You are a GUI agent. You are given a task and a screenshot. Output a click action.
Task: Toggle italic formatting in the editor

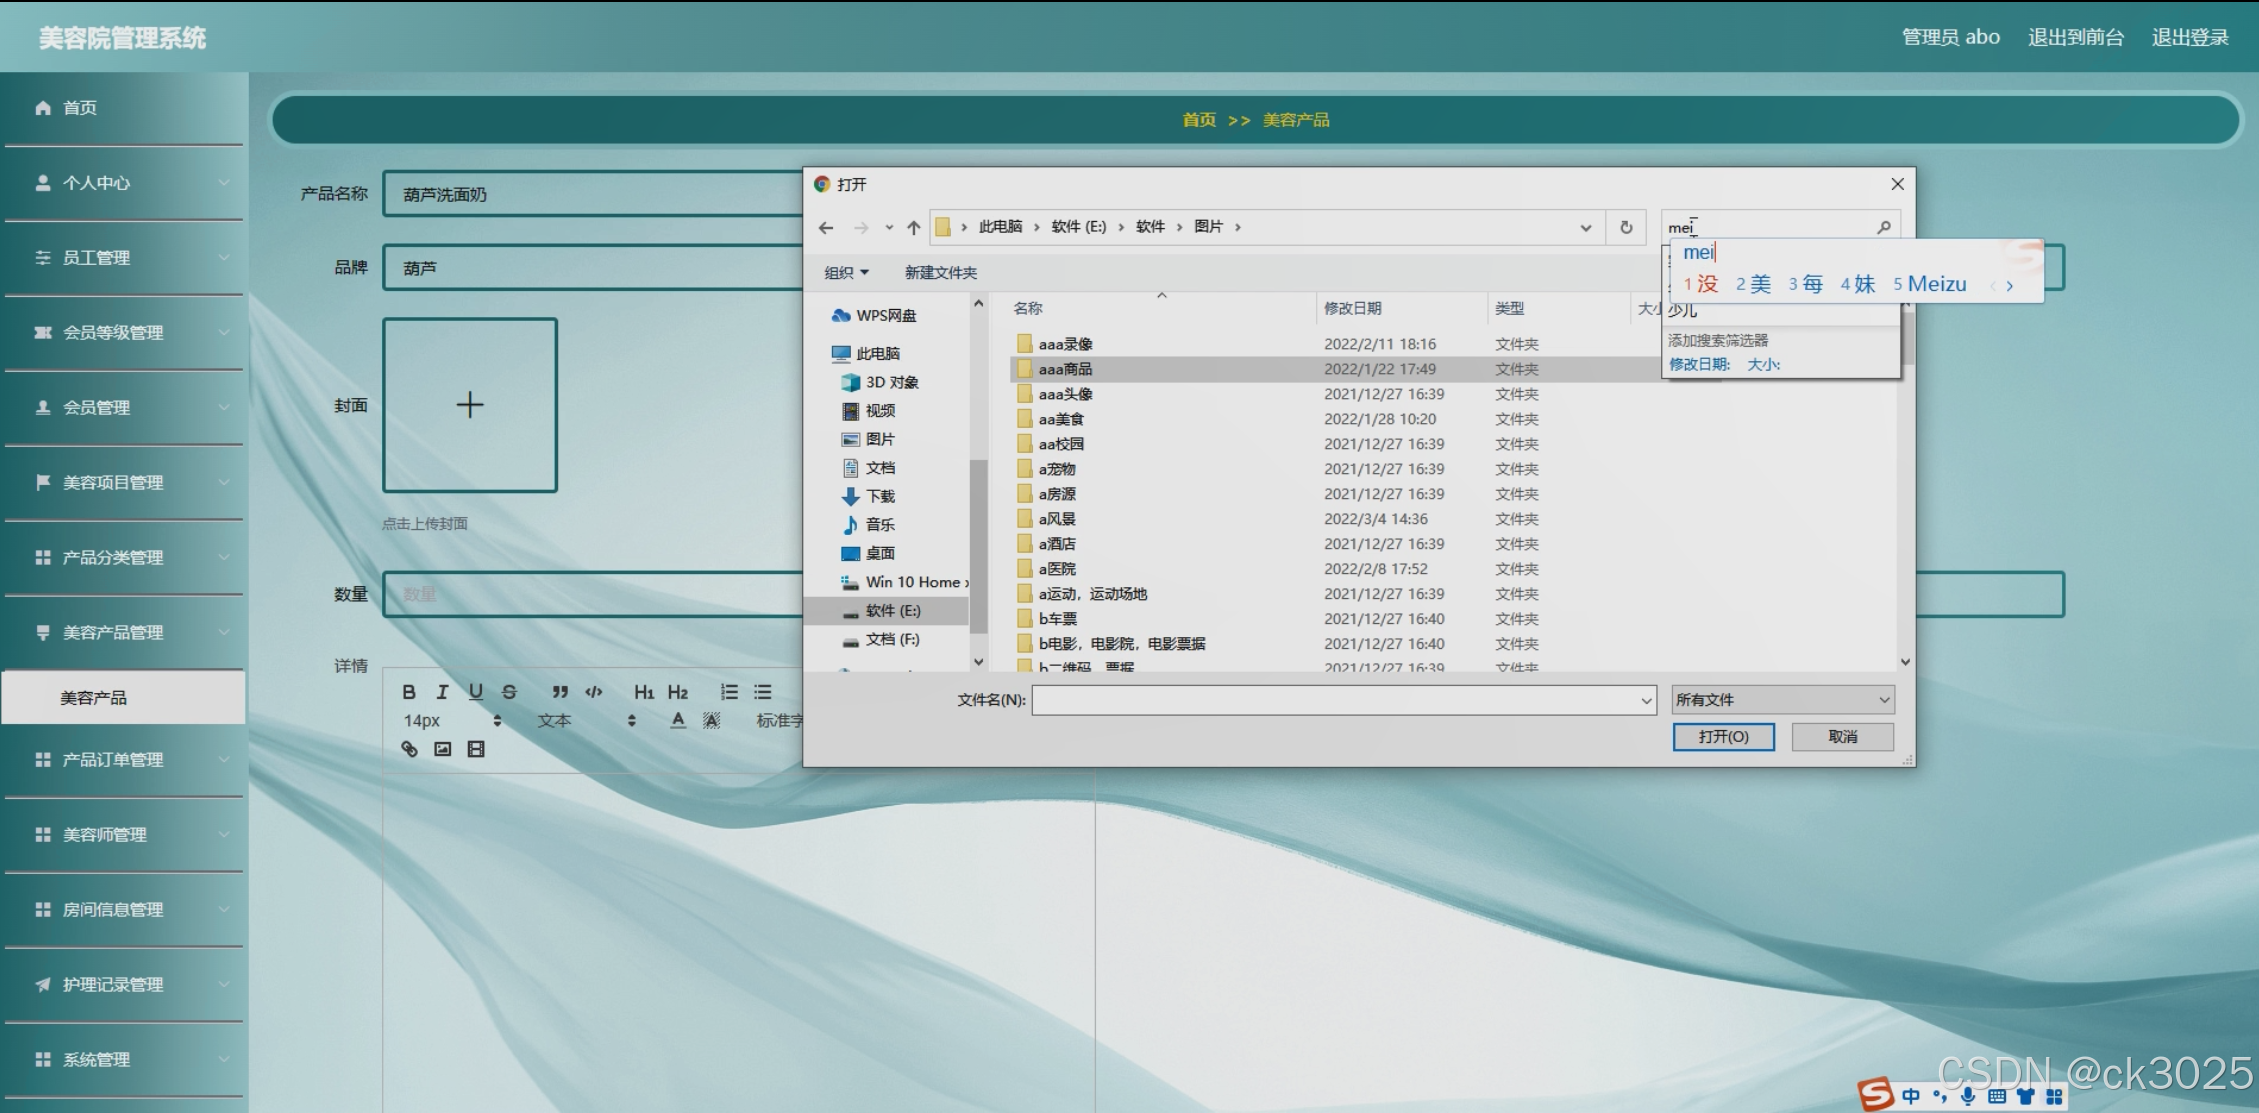click(x=442, y=692)
